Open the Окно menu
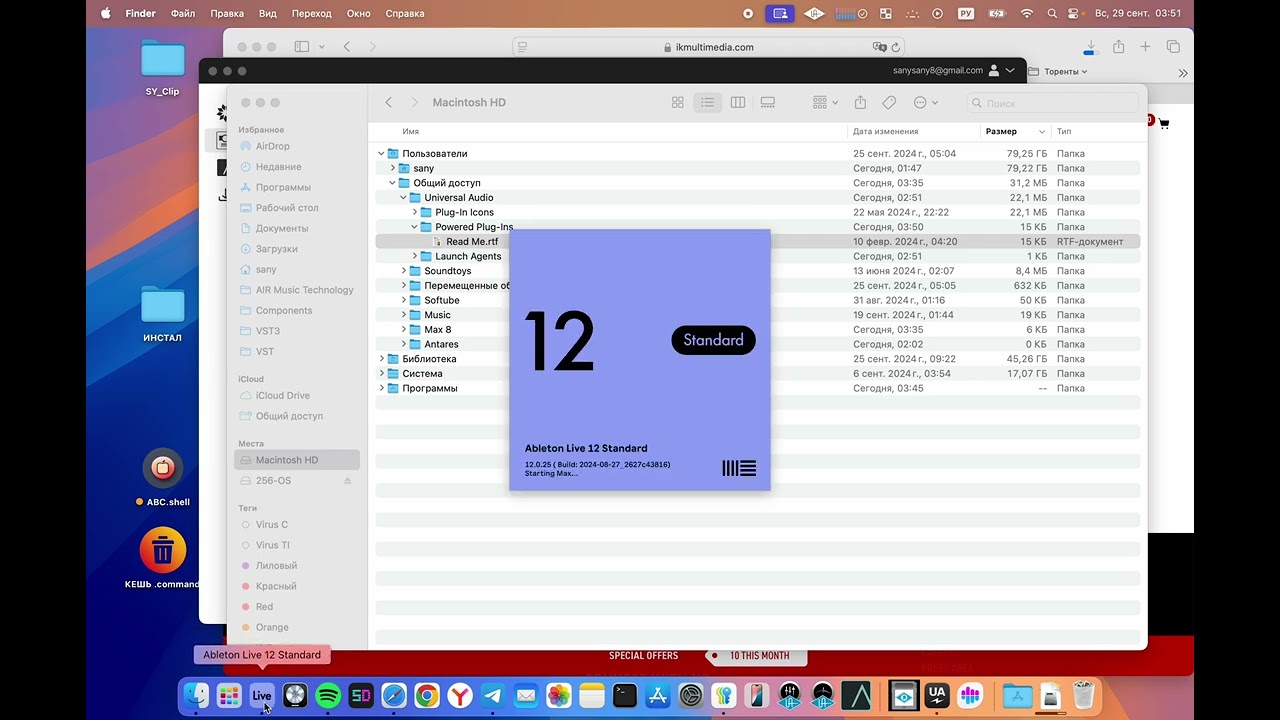The width and height of the screenshot is (1280, 720). 358,13
